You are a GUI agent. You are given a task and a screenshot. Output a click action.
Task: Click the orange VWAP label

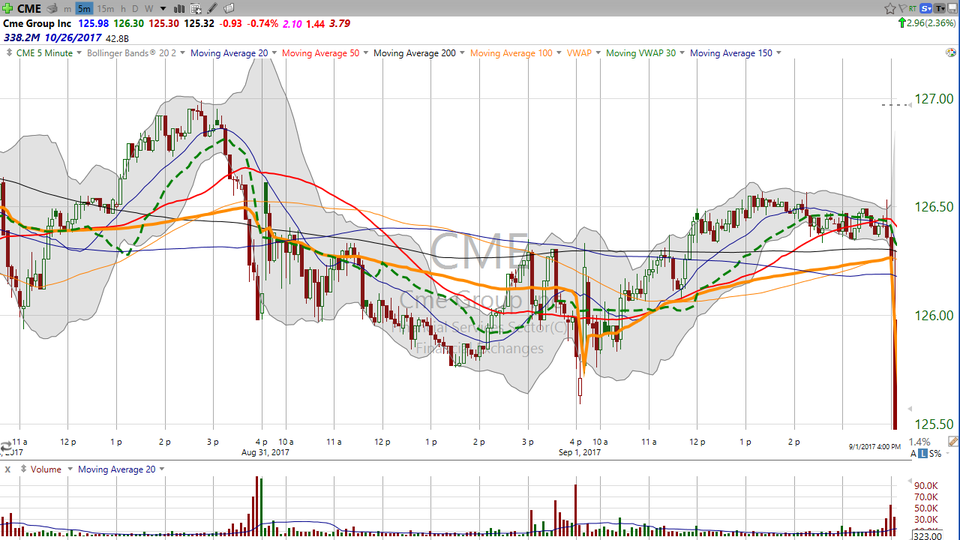tap(579, 53)
